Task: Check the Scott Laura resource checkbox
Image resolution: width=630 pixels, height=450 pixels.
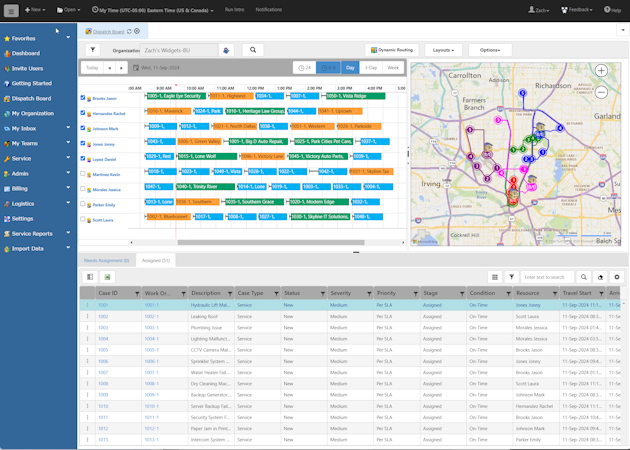Action: 83,219
